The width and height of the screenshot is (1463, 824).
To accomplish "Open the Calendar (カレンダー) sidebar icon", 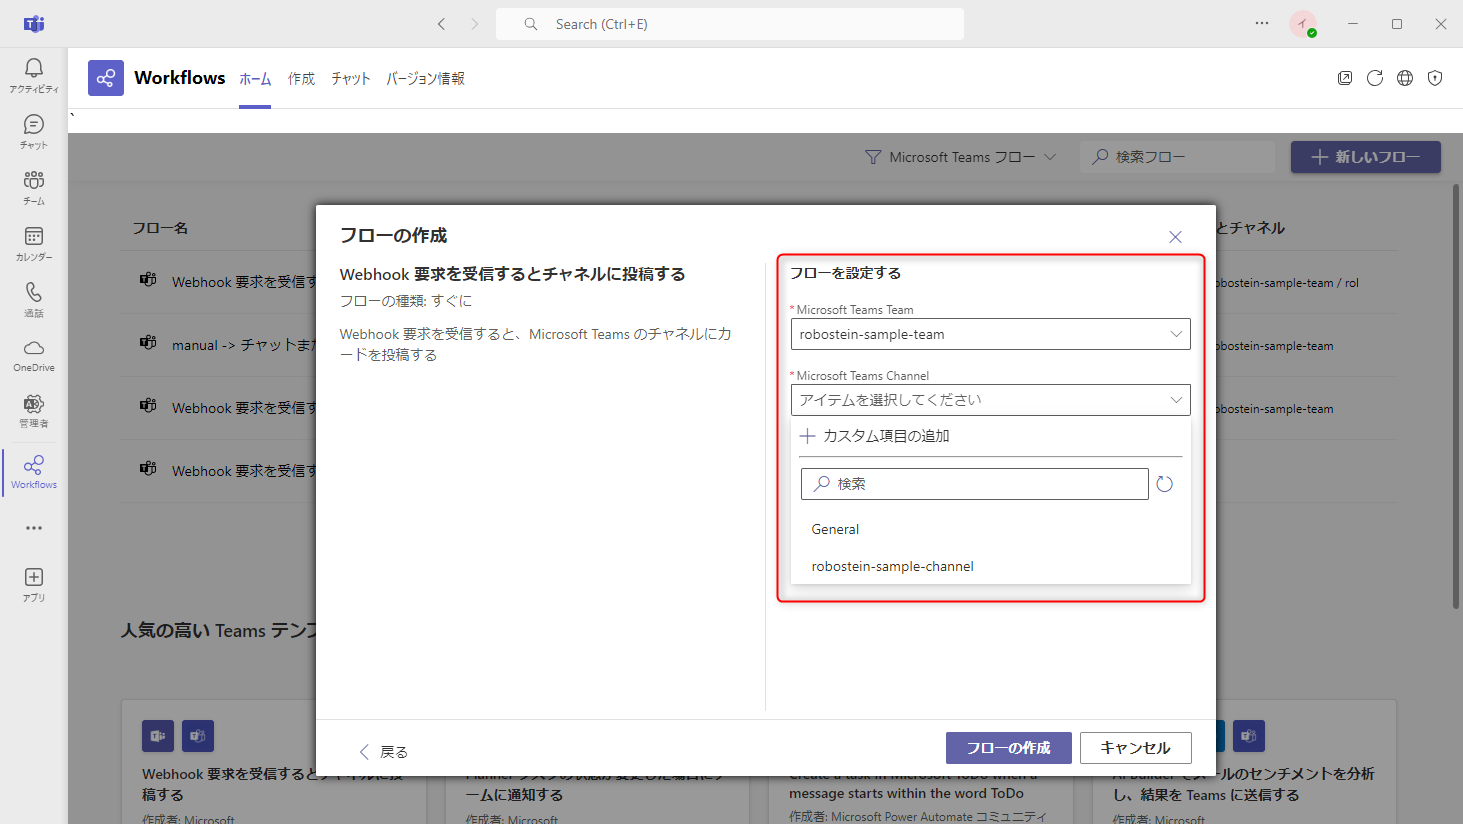I will pos(34,243).
